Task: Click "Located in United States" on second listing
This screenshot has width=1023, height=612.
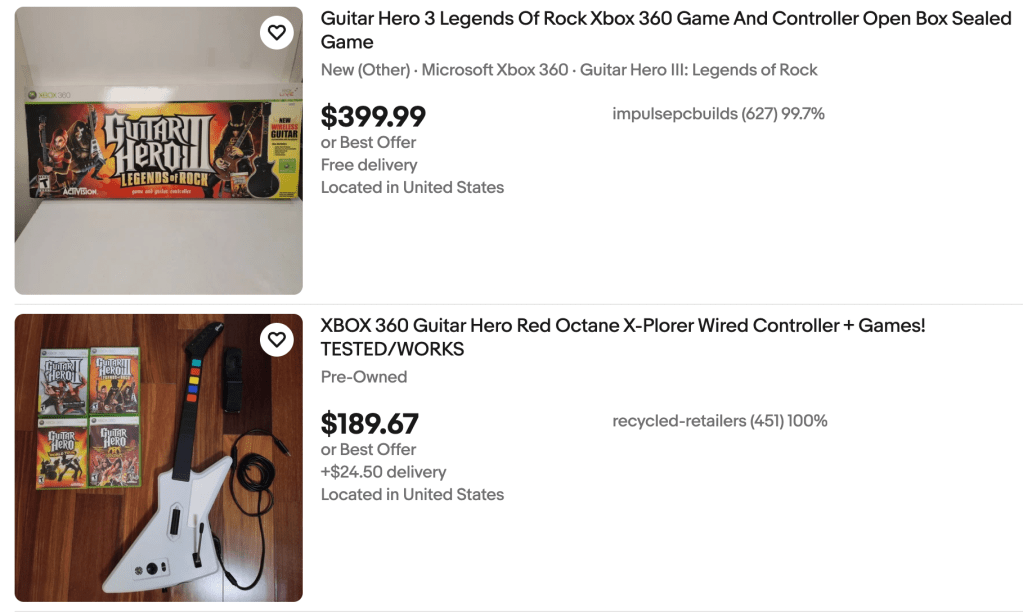Action: [x=412, y=494]
